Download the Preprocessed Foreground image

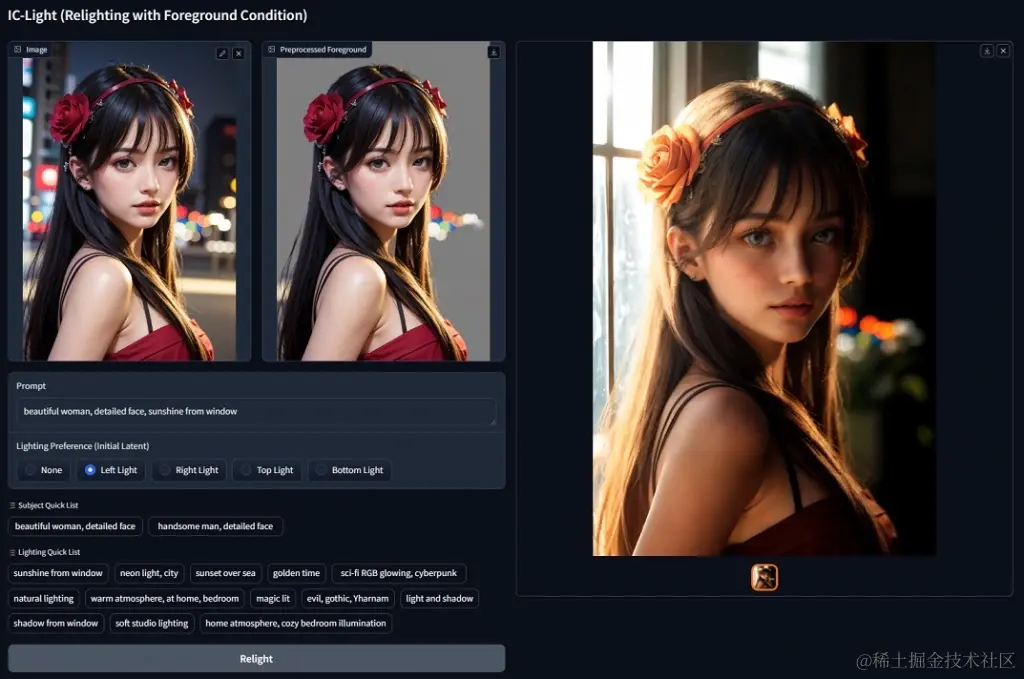pos(494,52)
